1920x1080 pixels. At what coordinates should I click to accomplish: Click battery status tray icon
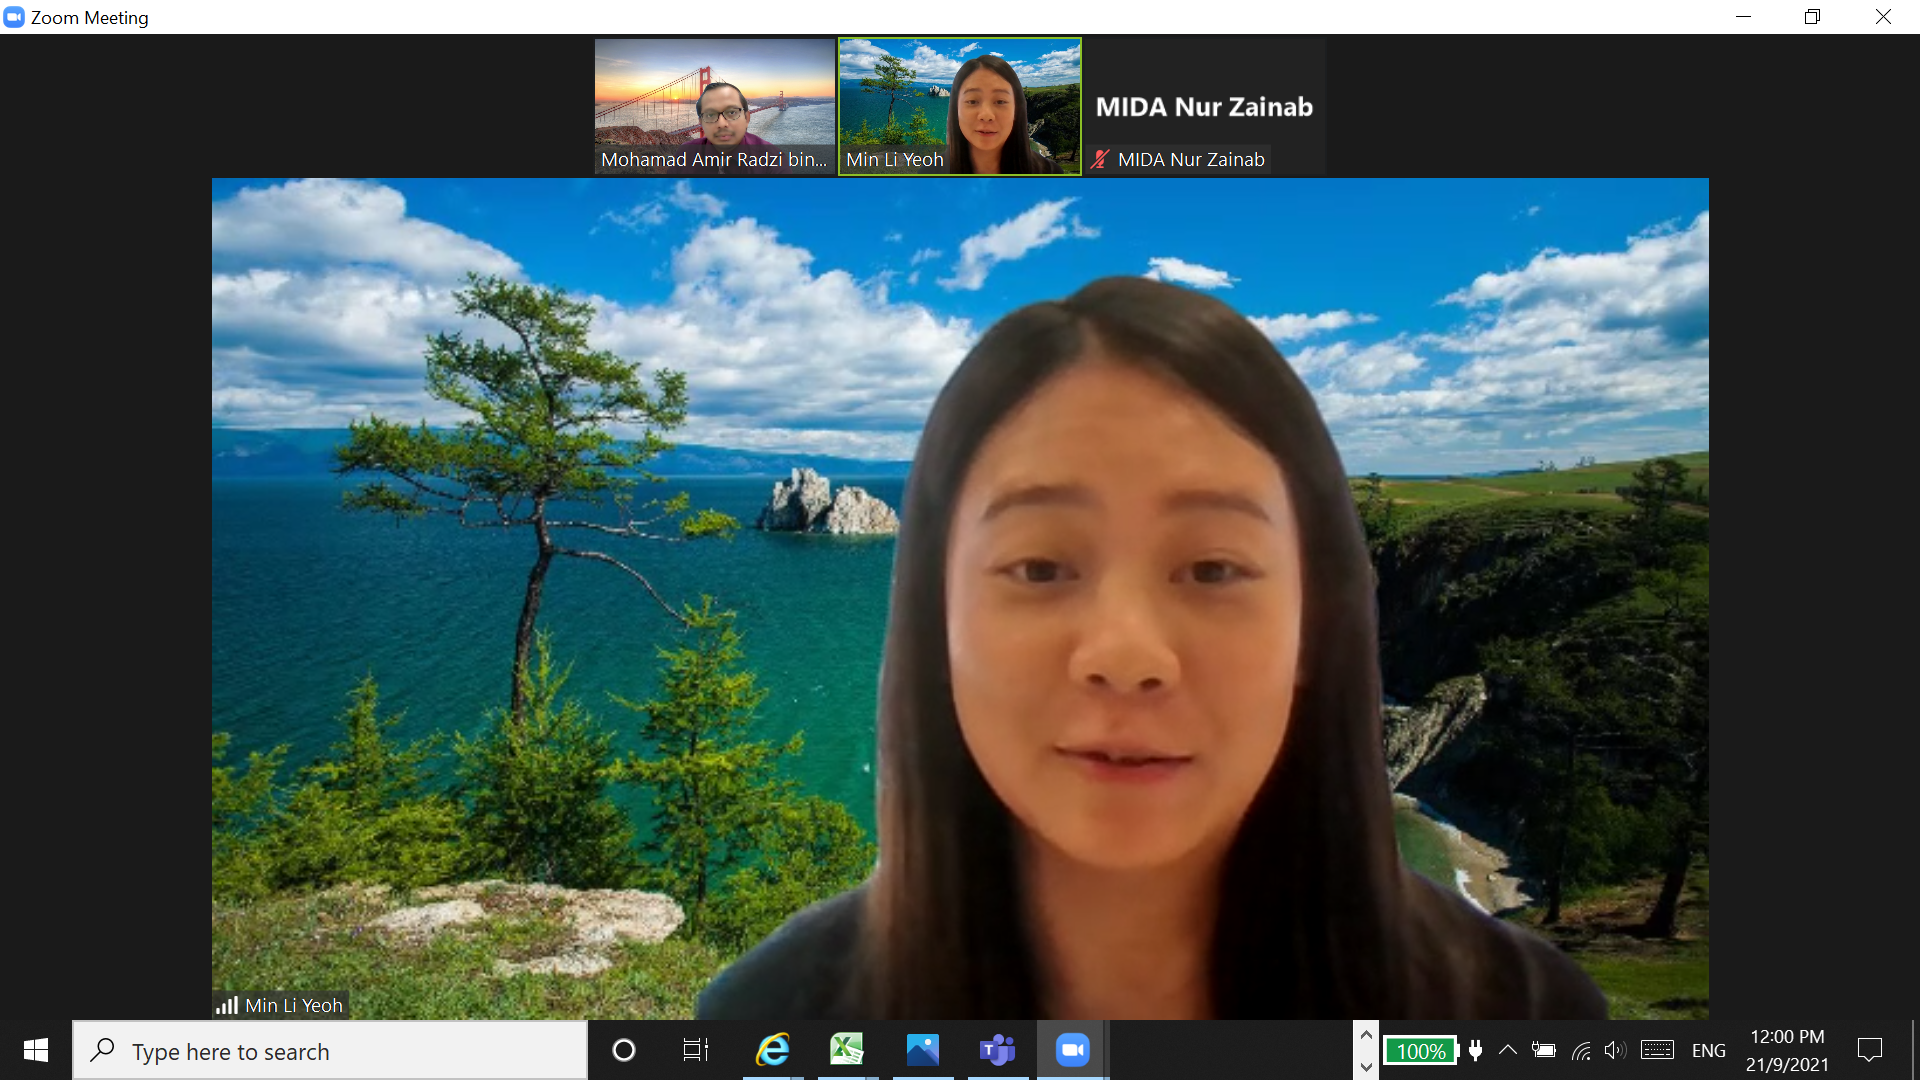click(1544, 1050)
